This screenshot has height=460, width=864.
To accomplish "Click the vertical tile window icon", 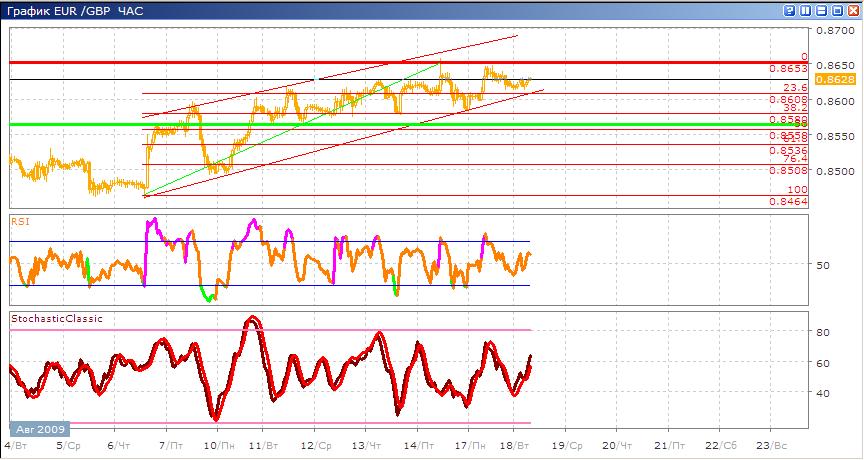I will [x=805, y=10].
